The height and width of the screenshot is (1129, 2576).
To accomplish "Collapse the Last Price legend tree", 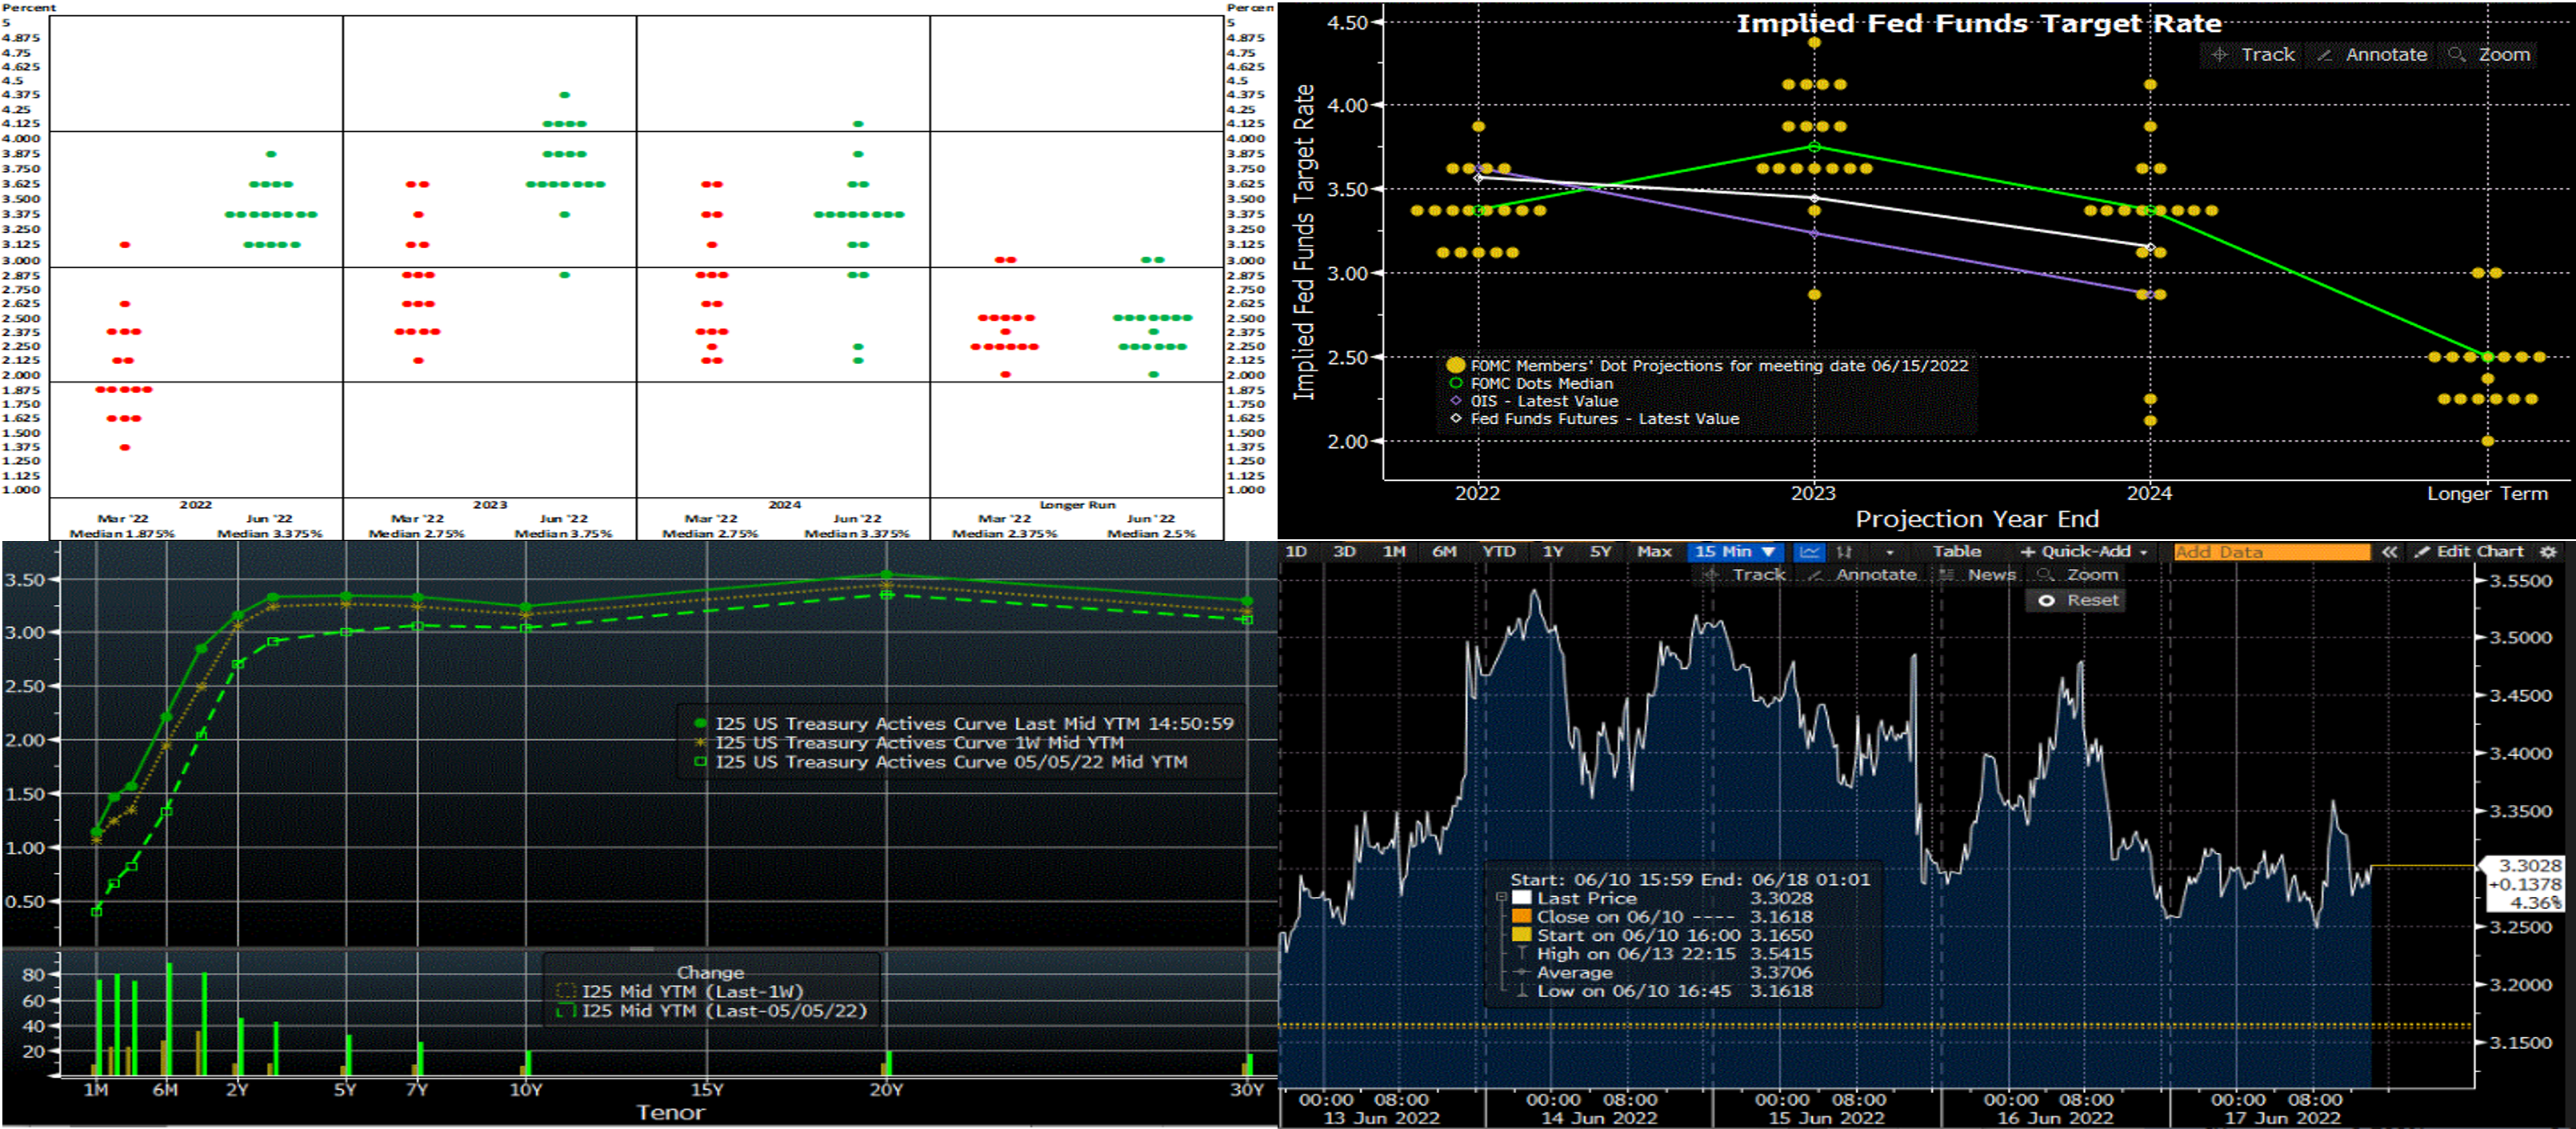I will 1501,898.
